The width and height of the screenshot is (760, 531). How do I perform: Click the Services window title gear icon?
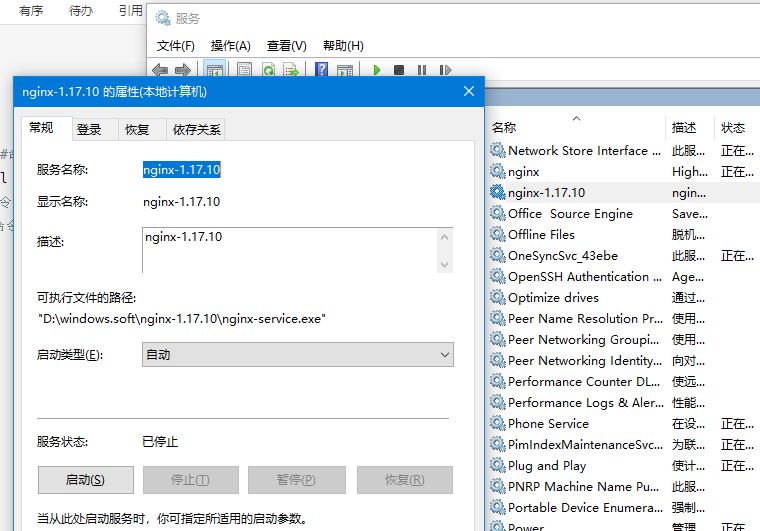163,18
